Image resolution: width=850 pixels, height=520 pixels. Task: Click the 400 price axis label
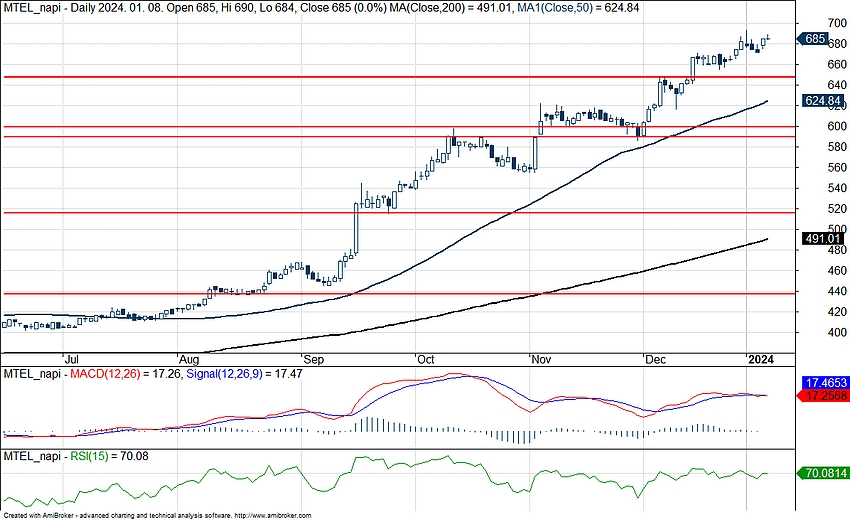837,332
